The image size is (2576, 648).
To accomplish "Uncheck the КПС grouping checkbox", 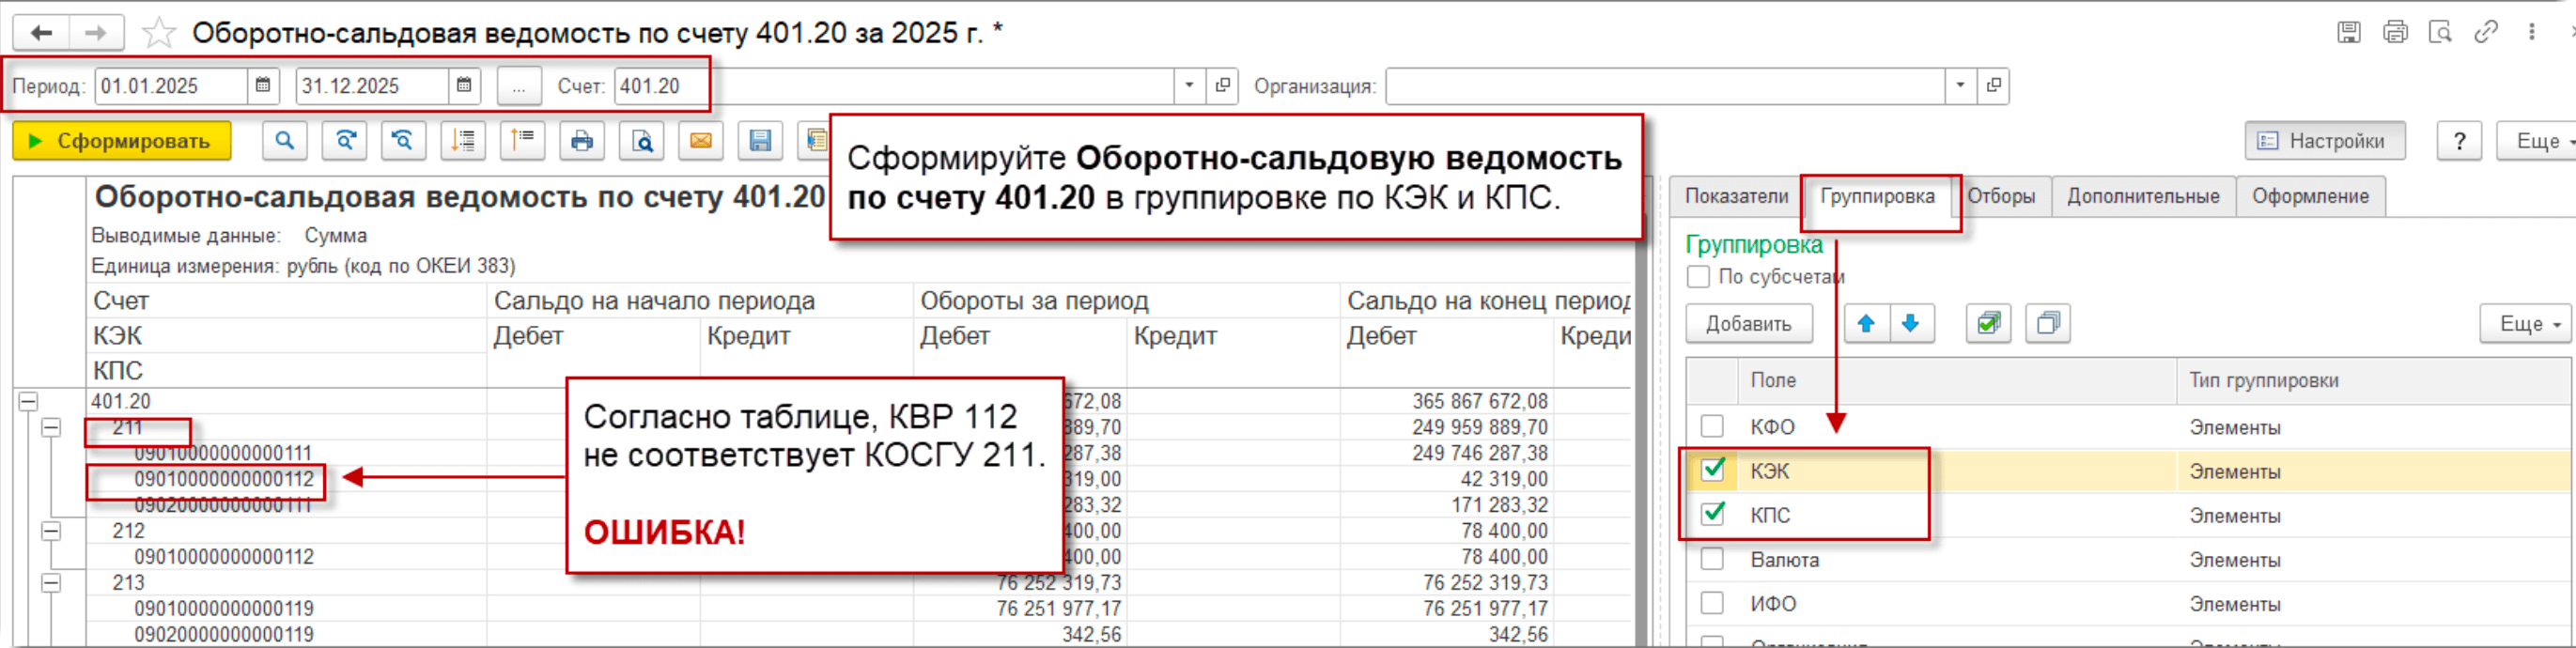I will pos(1712,515).
